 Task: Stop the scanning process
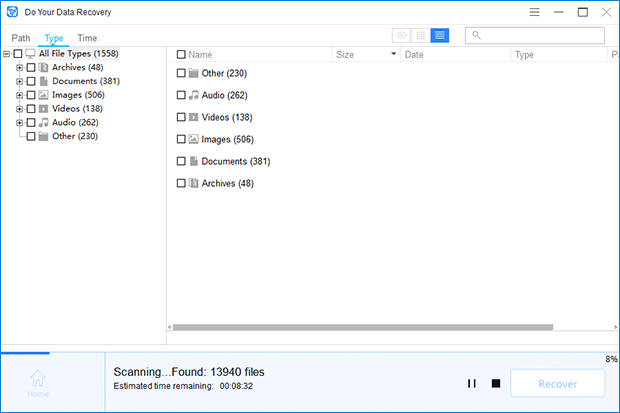pos(496,383)
